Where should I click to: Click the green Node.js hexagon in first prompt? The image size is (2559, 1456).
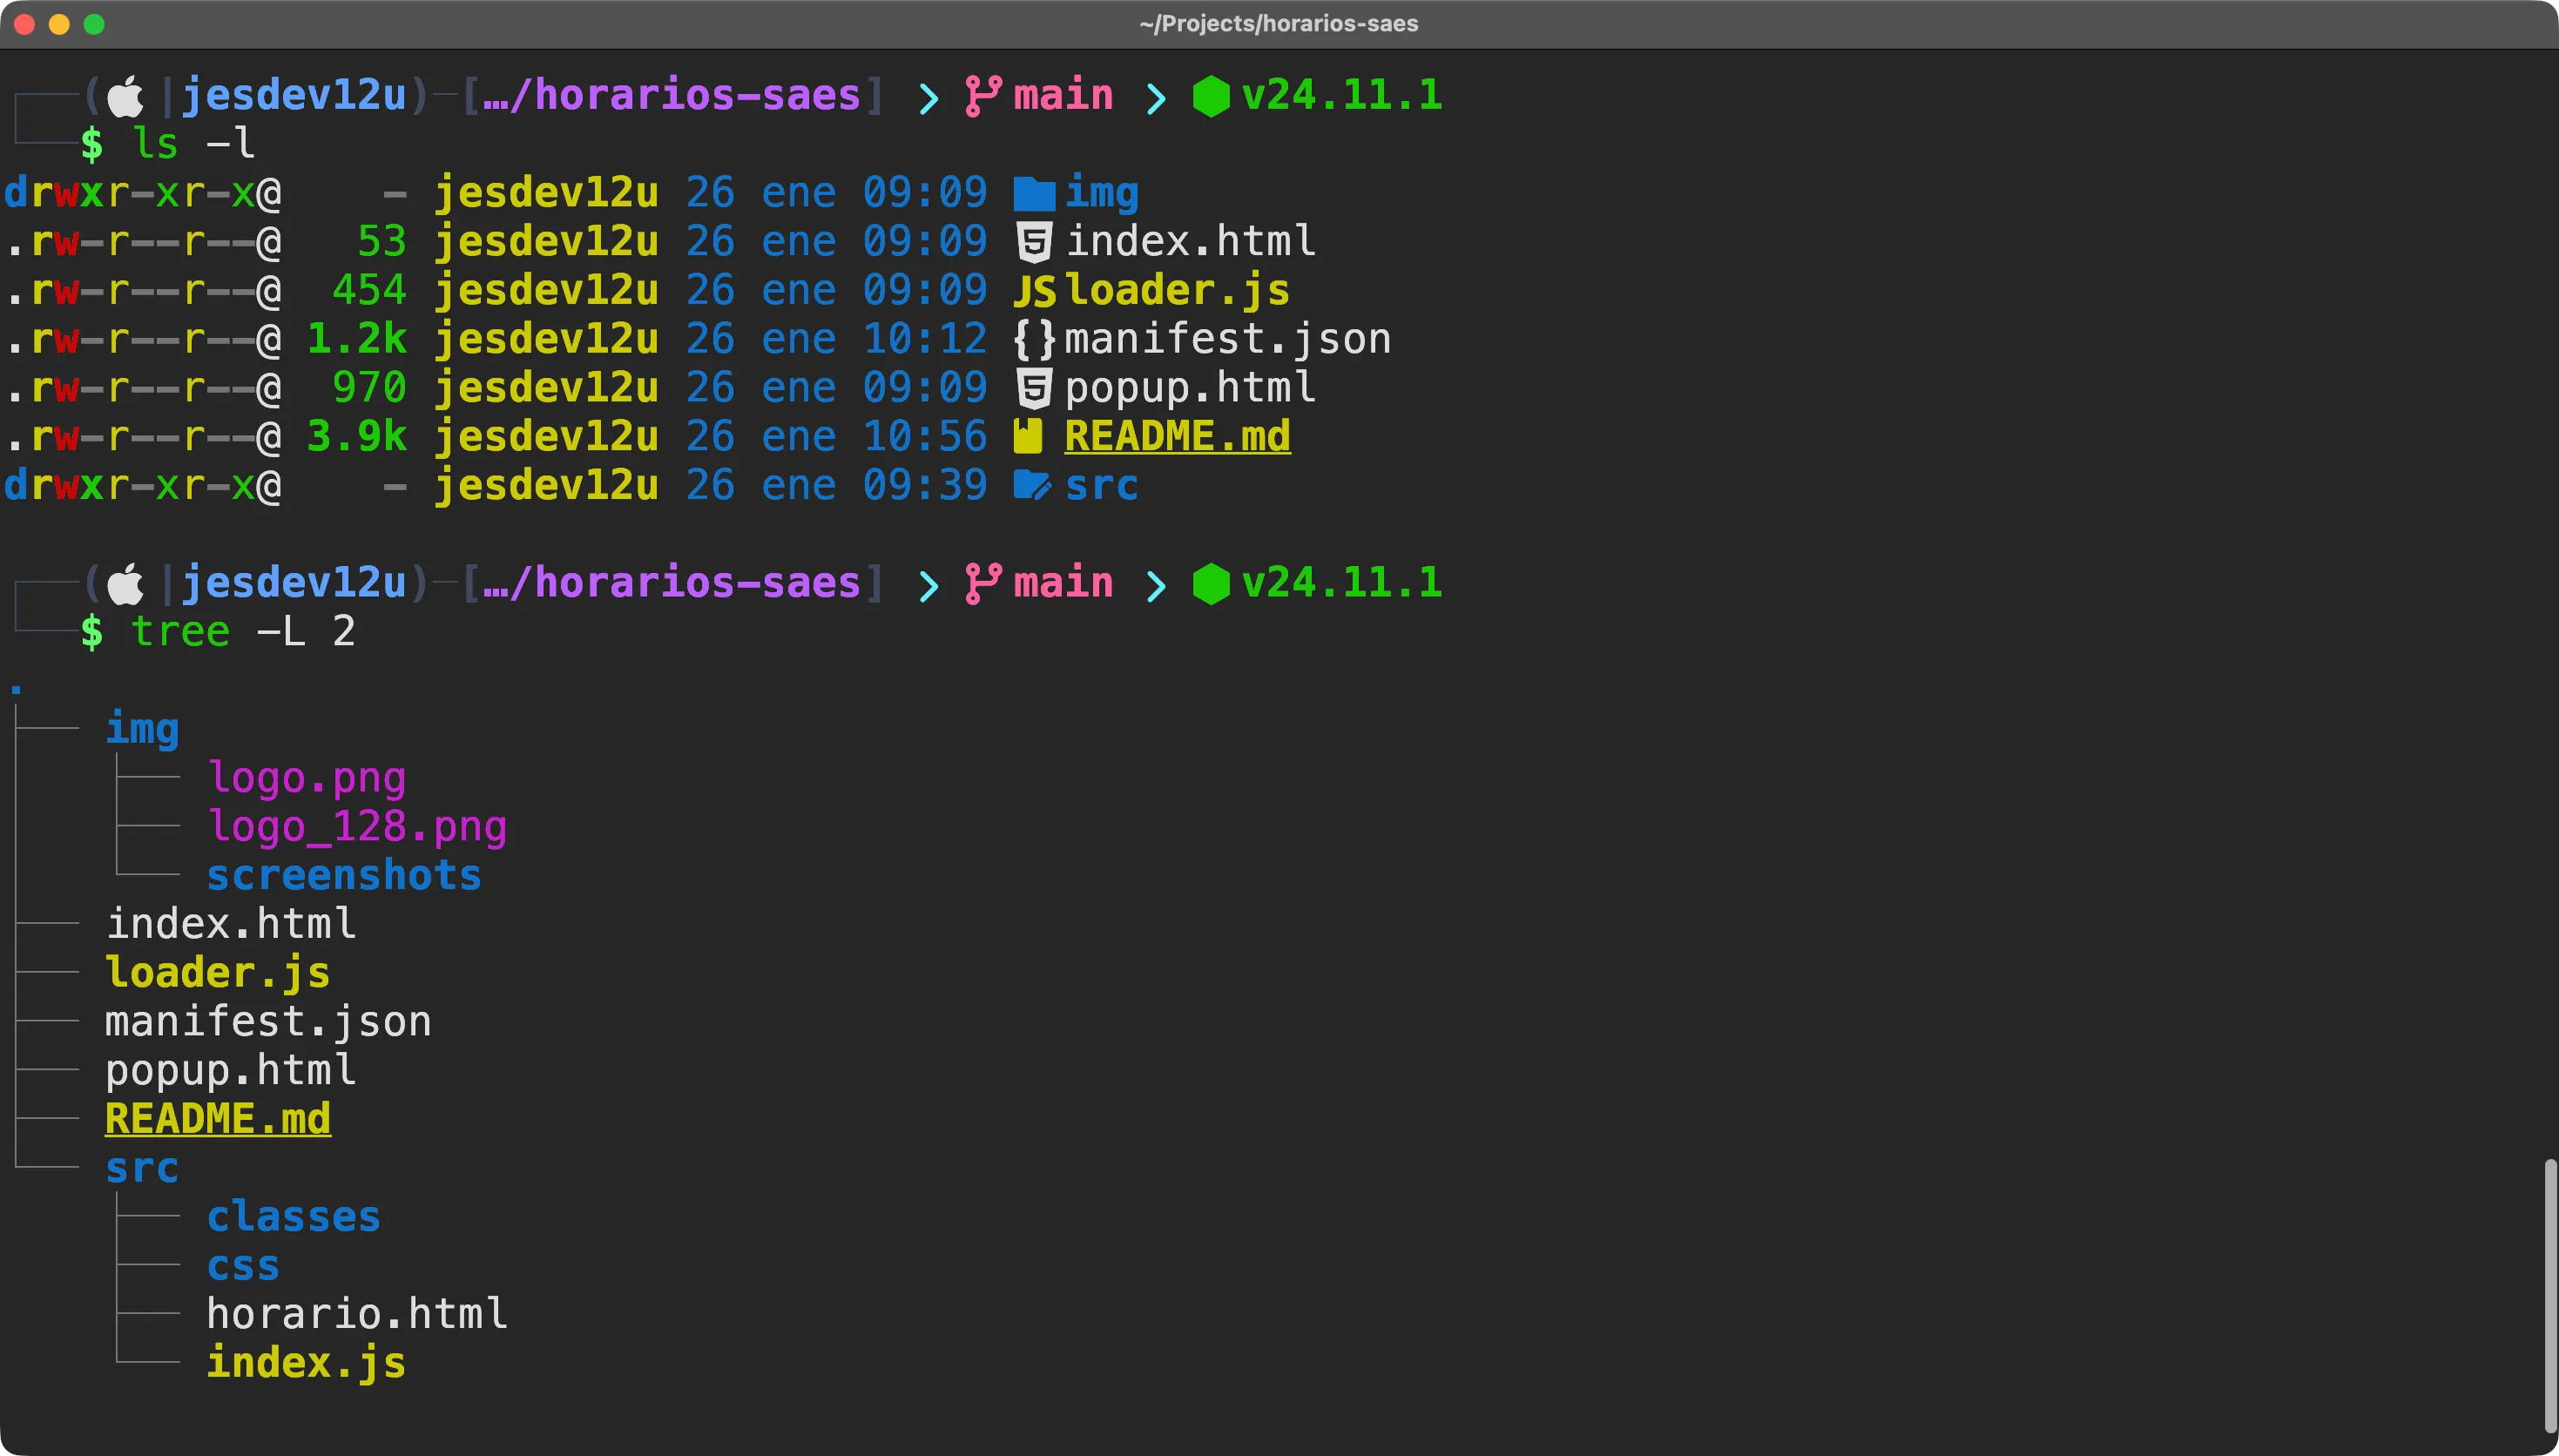pyautogui.click(x=1210, y=96)
